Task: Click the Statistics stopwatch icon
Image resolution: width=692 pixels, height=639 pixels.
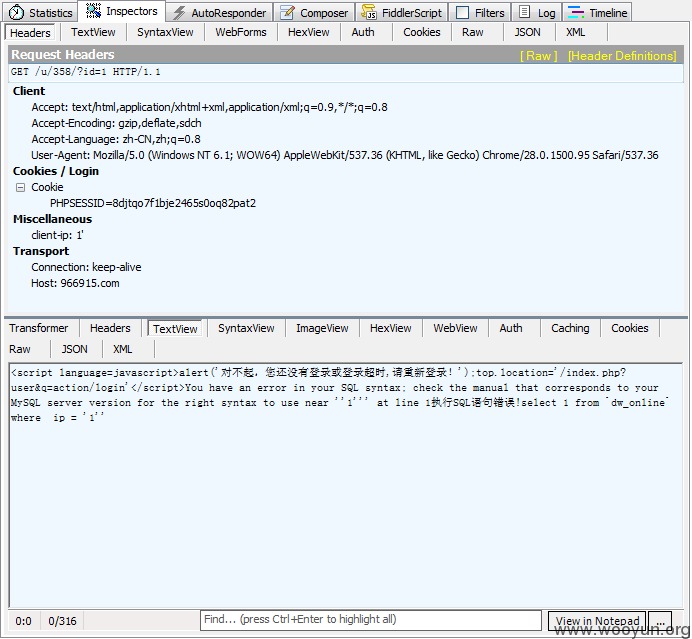Action: [x=16, y=12]
